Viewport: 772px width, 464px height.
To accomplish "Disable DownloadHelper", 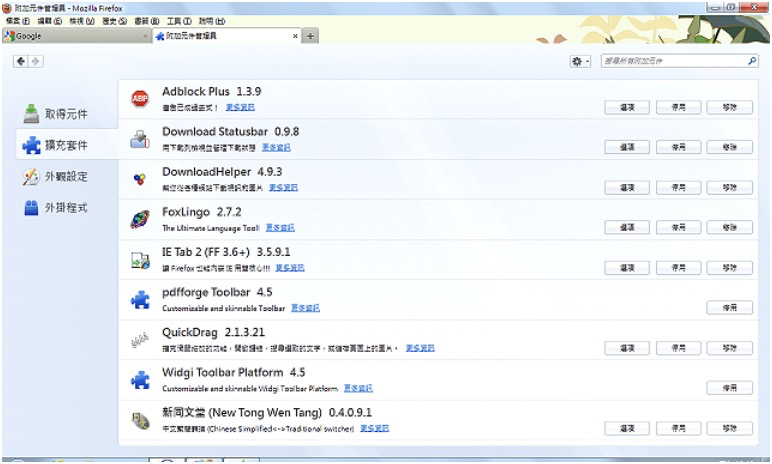I will (x=678, y=187).
